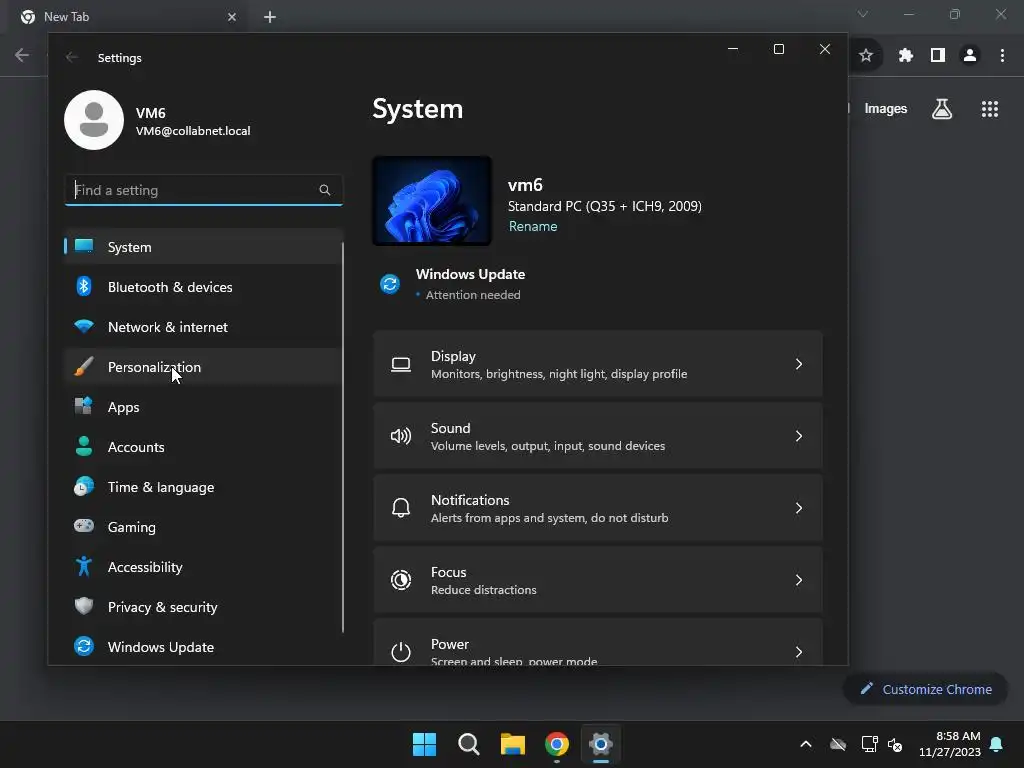1024x768 pixels.
Task: Open Chrome profile avatar icon
Action: point(970,56)
